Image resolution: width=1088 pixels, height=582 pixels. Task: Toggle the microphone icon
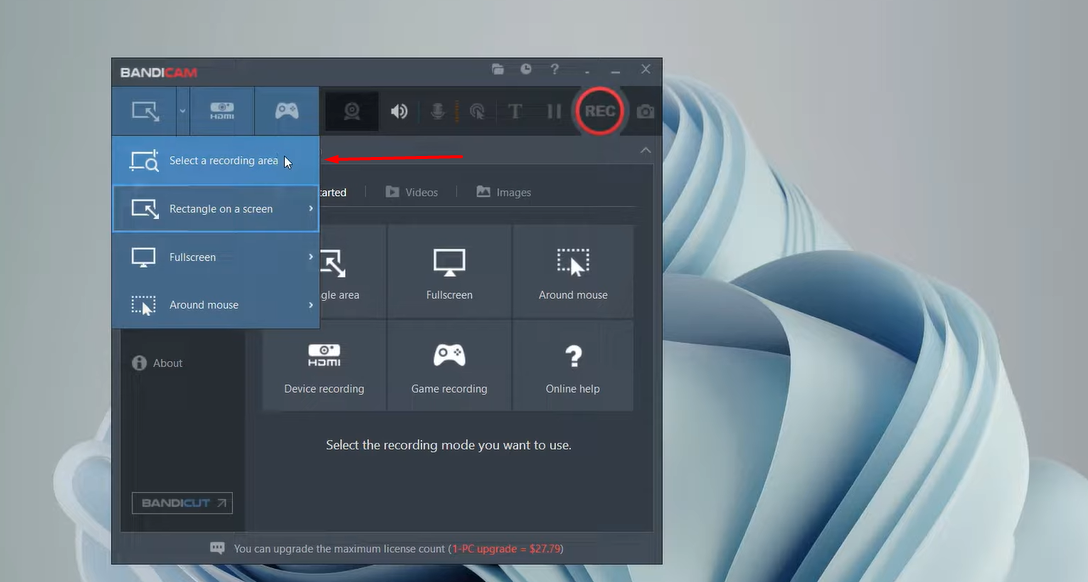[438, 111]
